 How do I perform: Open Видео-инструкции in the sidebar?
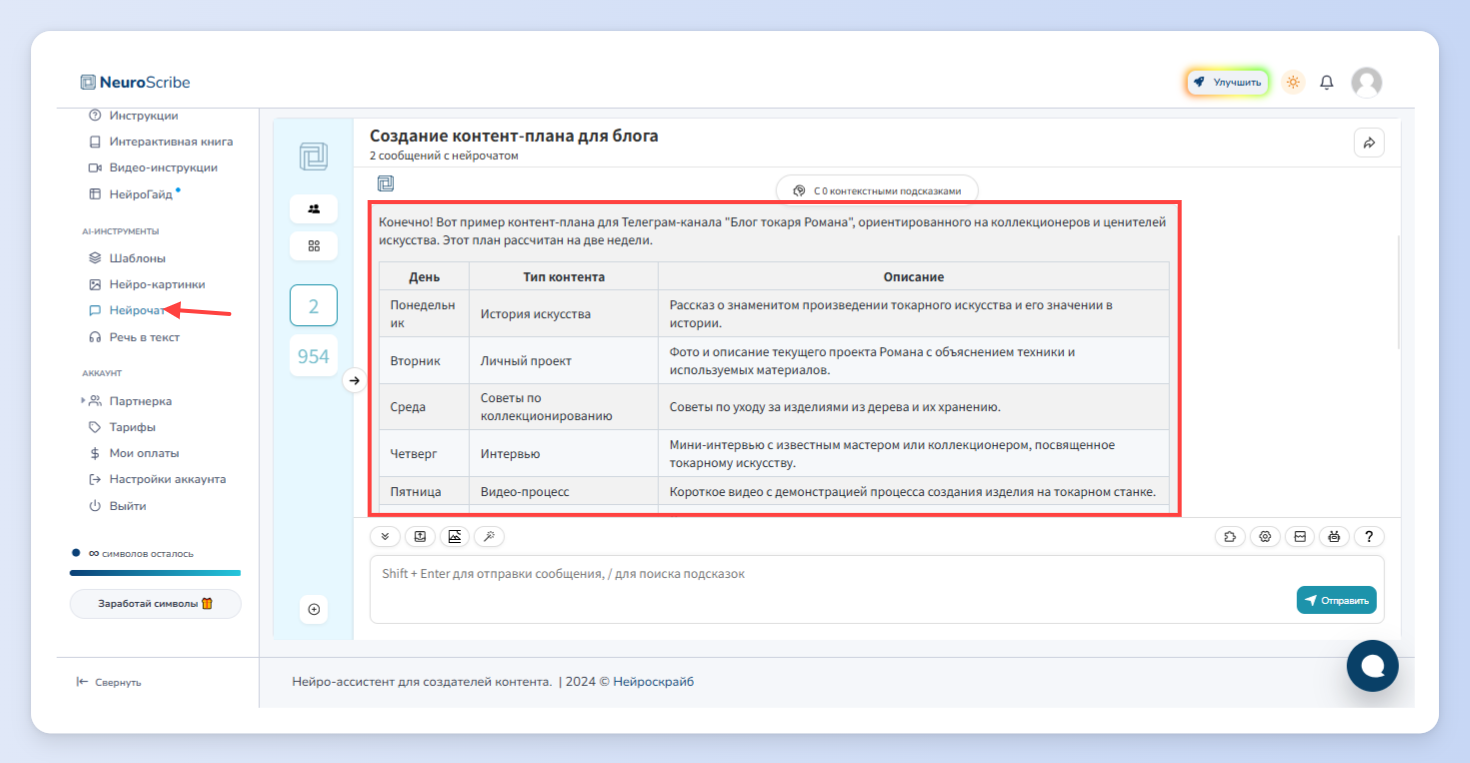pos(153,168)
